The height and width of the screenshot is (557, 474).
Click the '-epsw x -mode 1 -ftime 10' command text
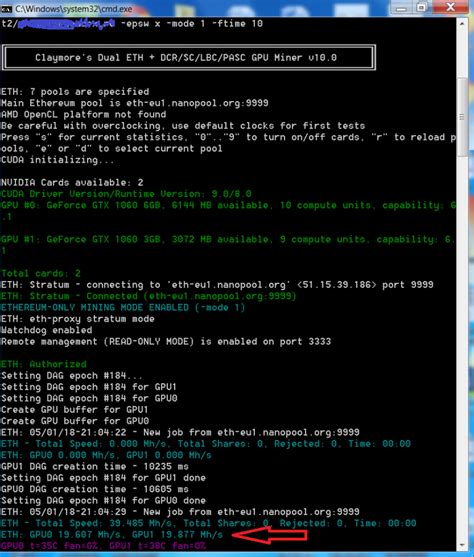tap(192, 24)
